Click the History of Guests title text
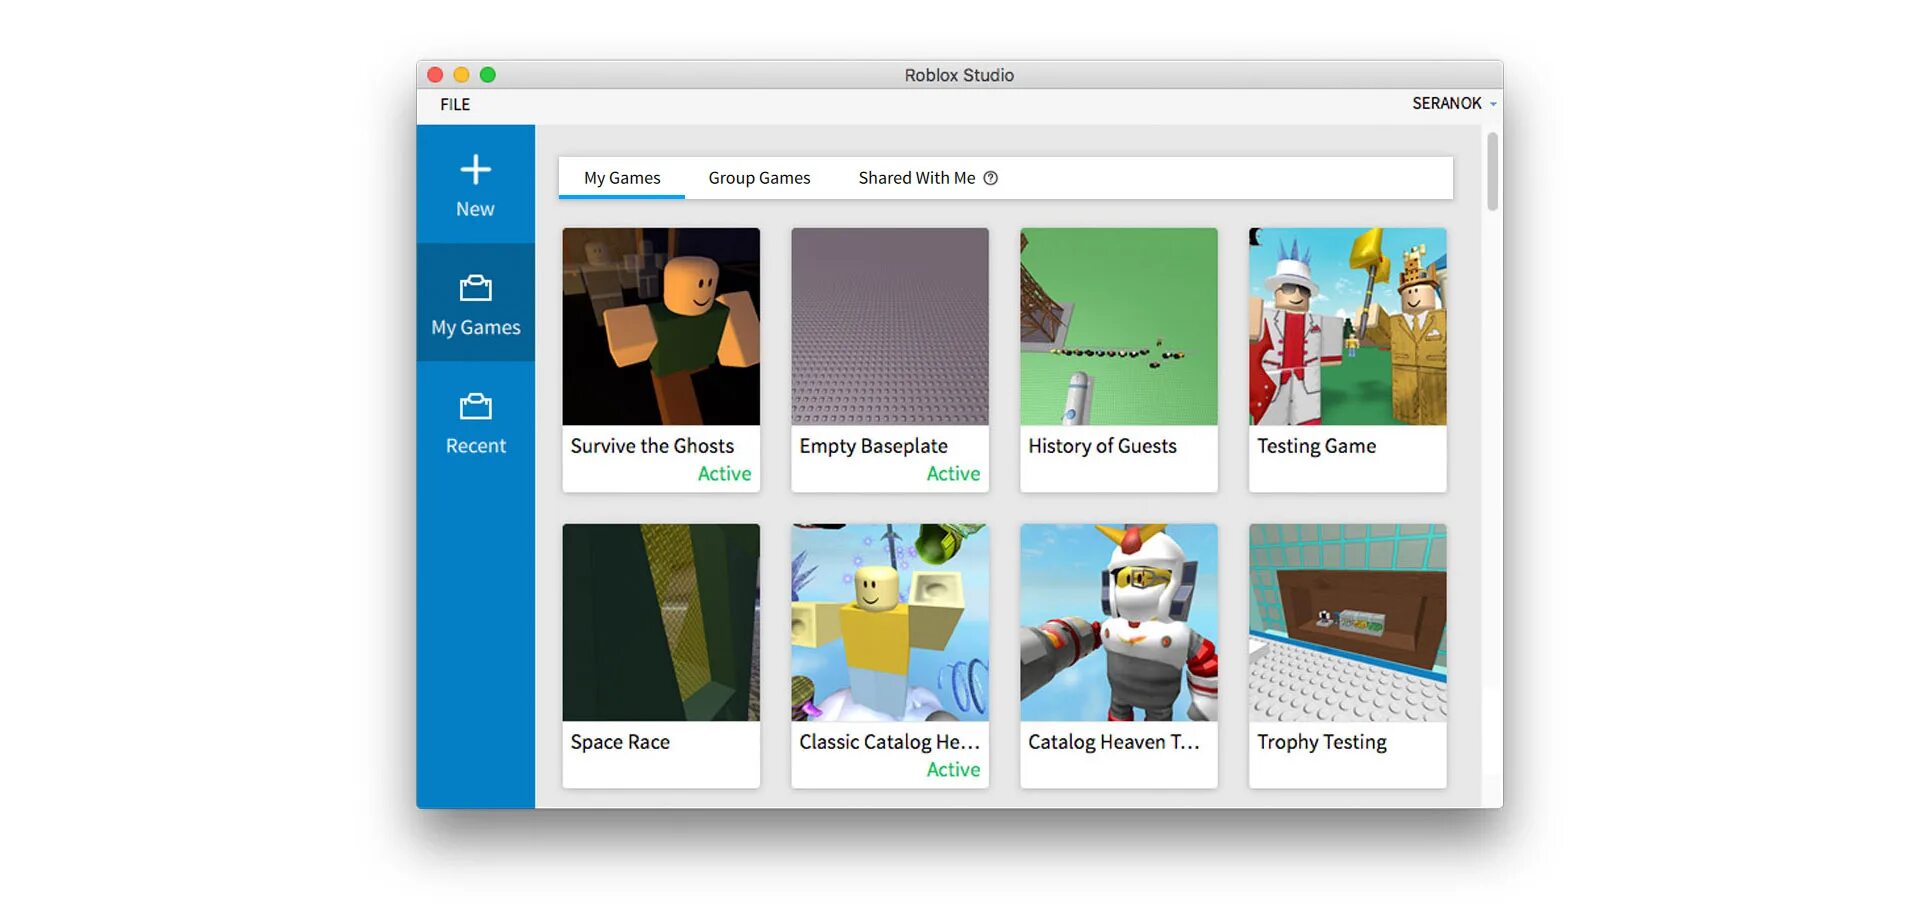 1102,446
